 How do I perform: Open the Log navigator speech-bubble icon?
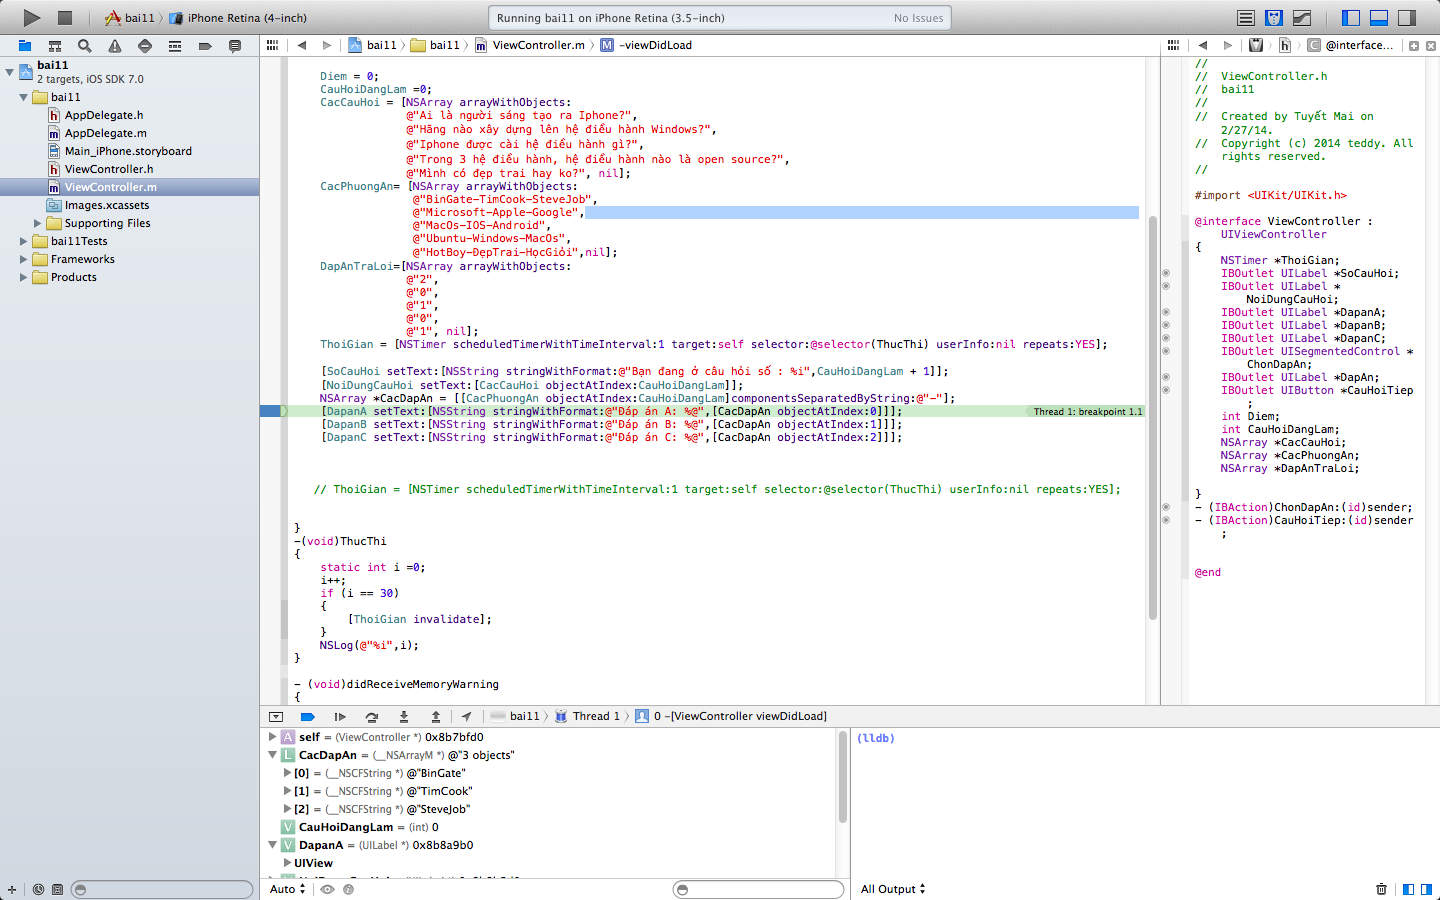coord(235,46)
